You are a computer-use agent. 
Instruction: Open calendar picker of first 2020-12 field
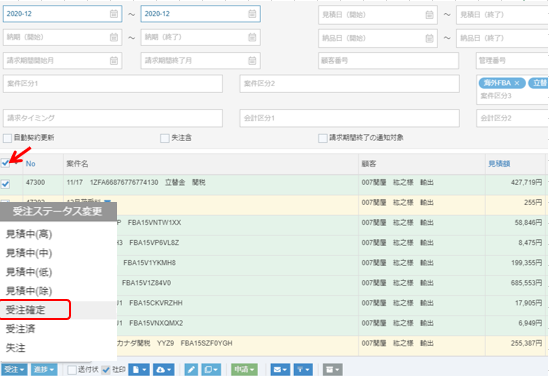coord(114,14)
